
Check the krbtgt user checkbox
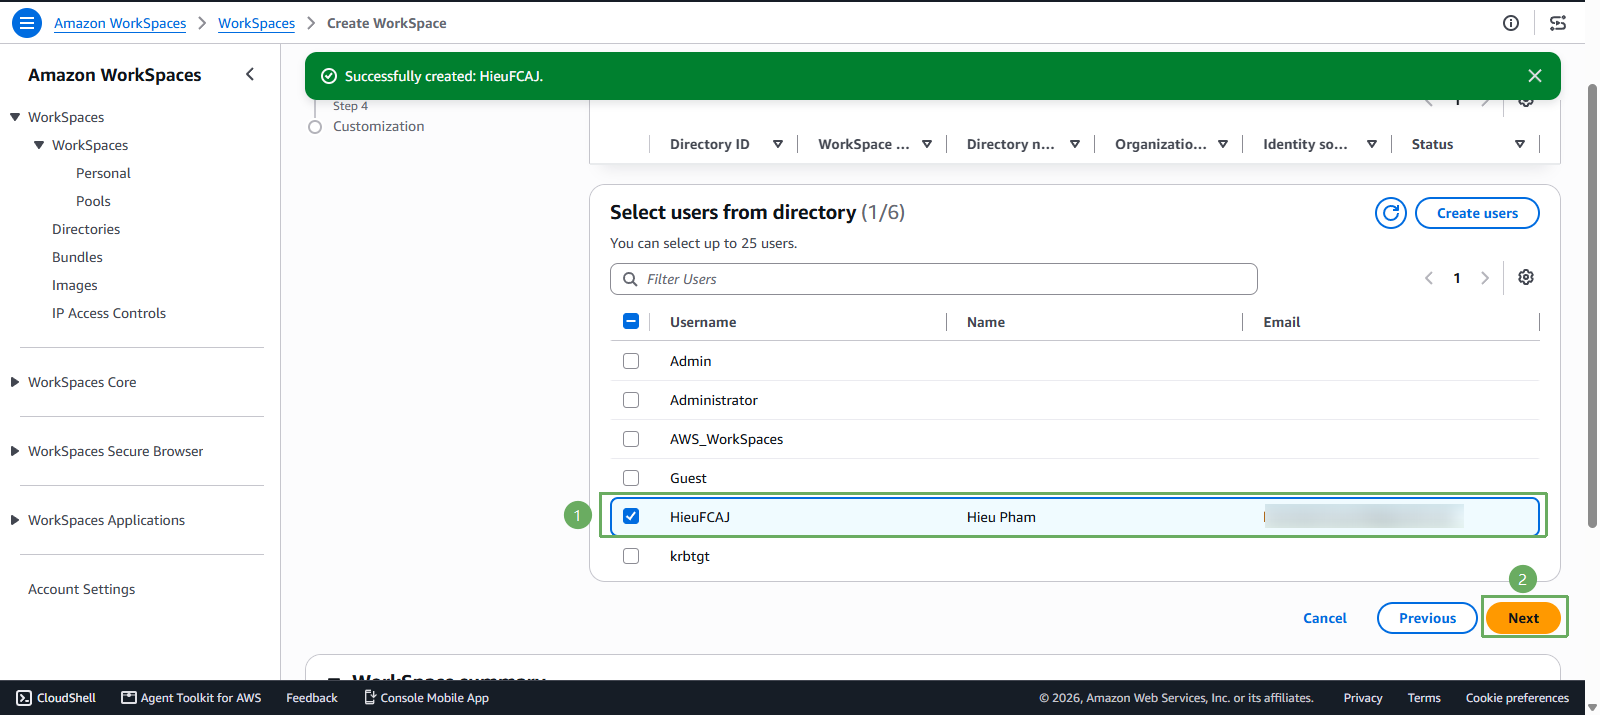[631, 556]
